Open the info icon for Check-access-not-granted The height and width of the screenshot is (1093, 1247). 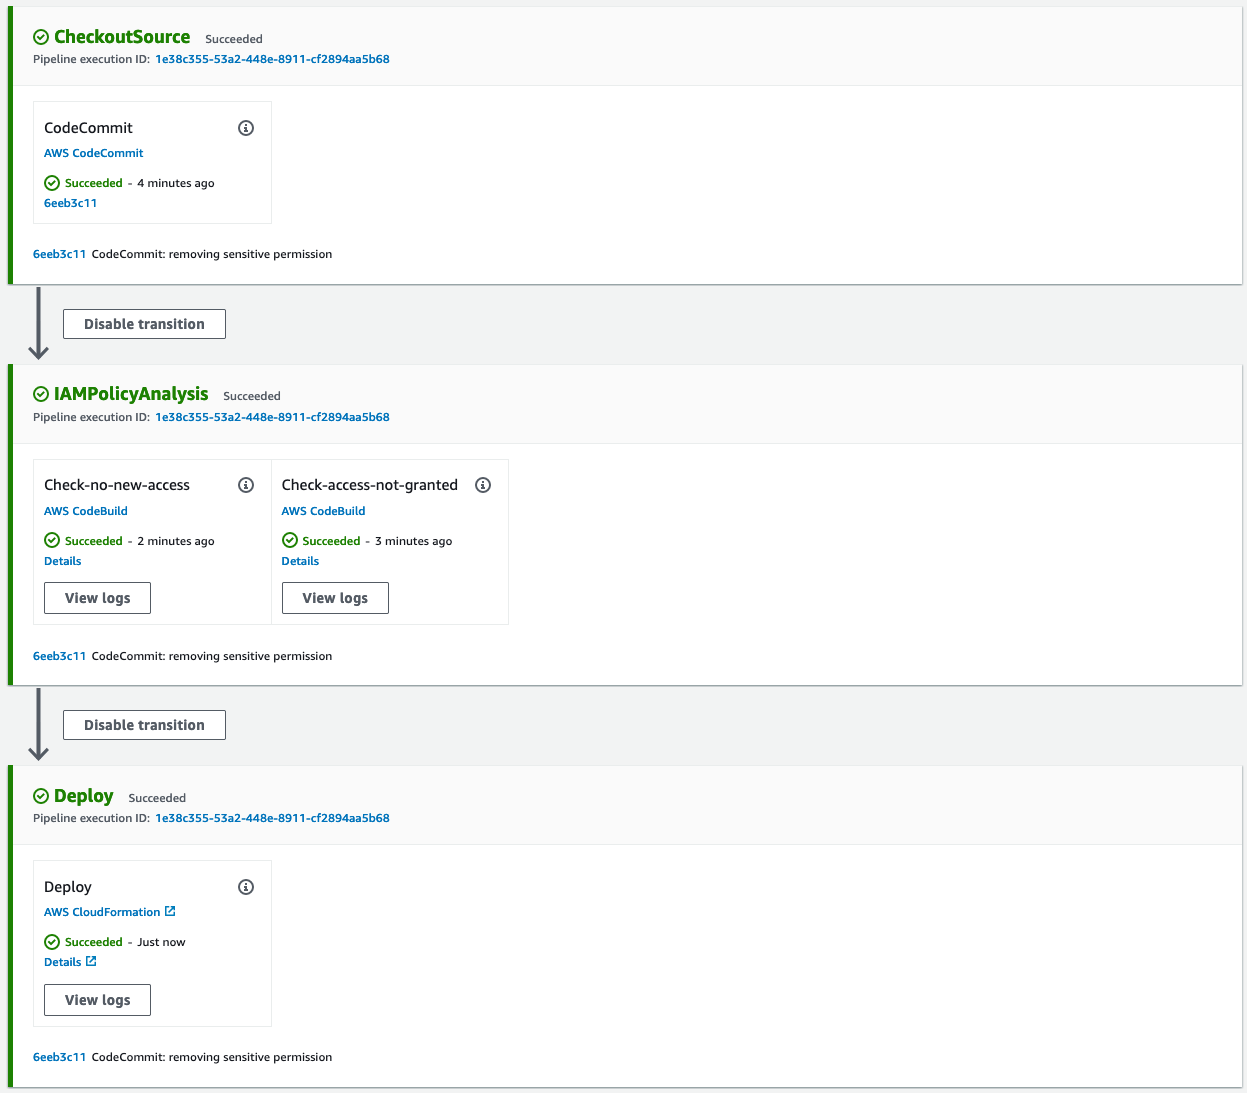483,485
